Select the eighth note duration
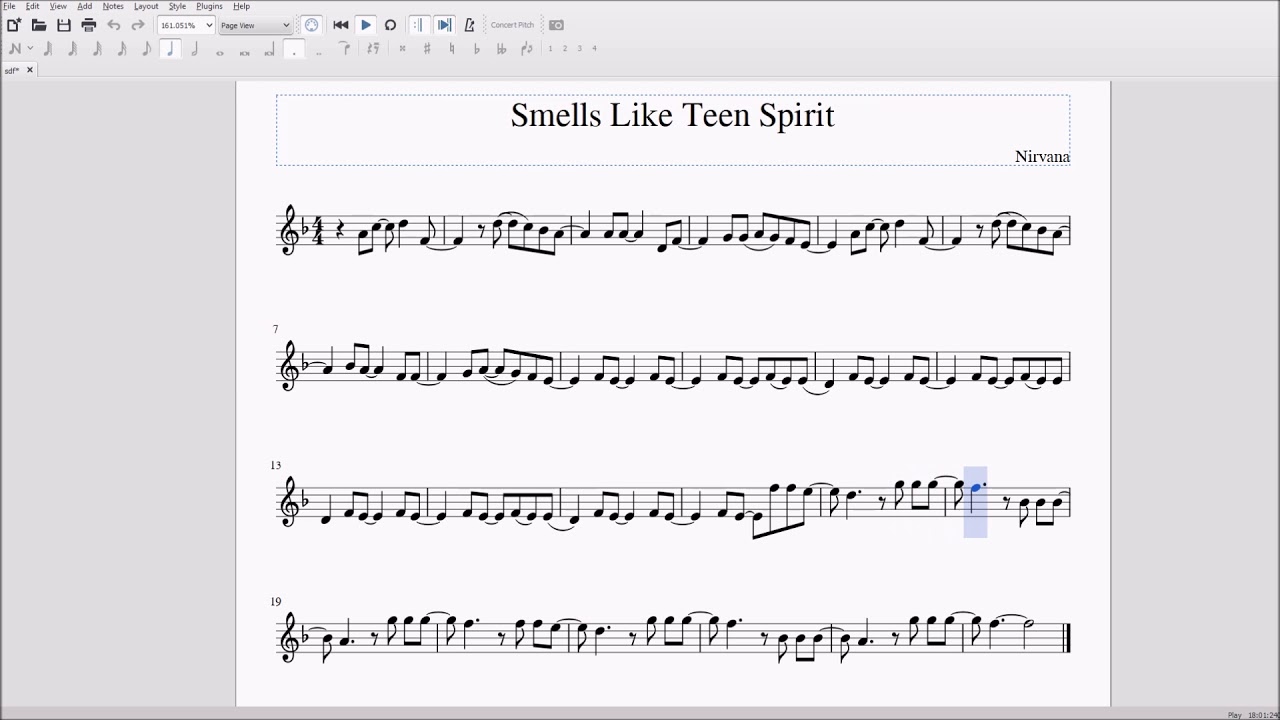 click(x=146, y=48)
